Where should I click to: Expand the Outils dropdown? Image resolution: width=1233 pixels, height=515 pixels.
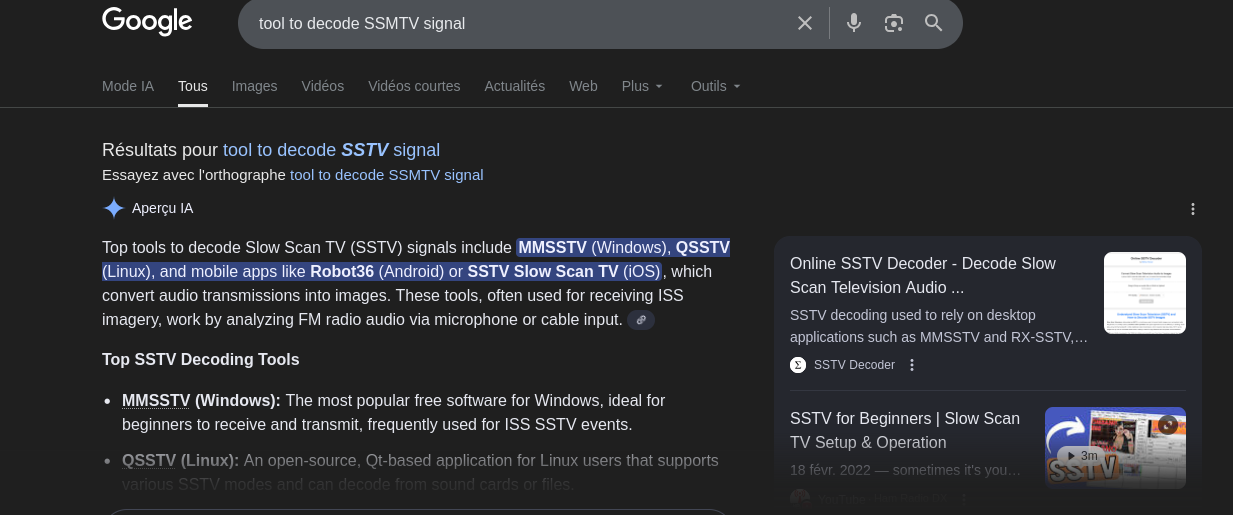[x=715, y=86]
